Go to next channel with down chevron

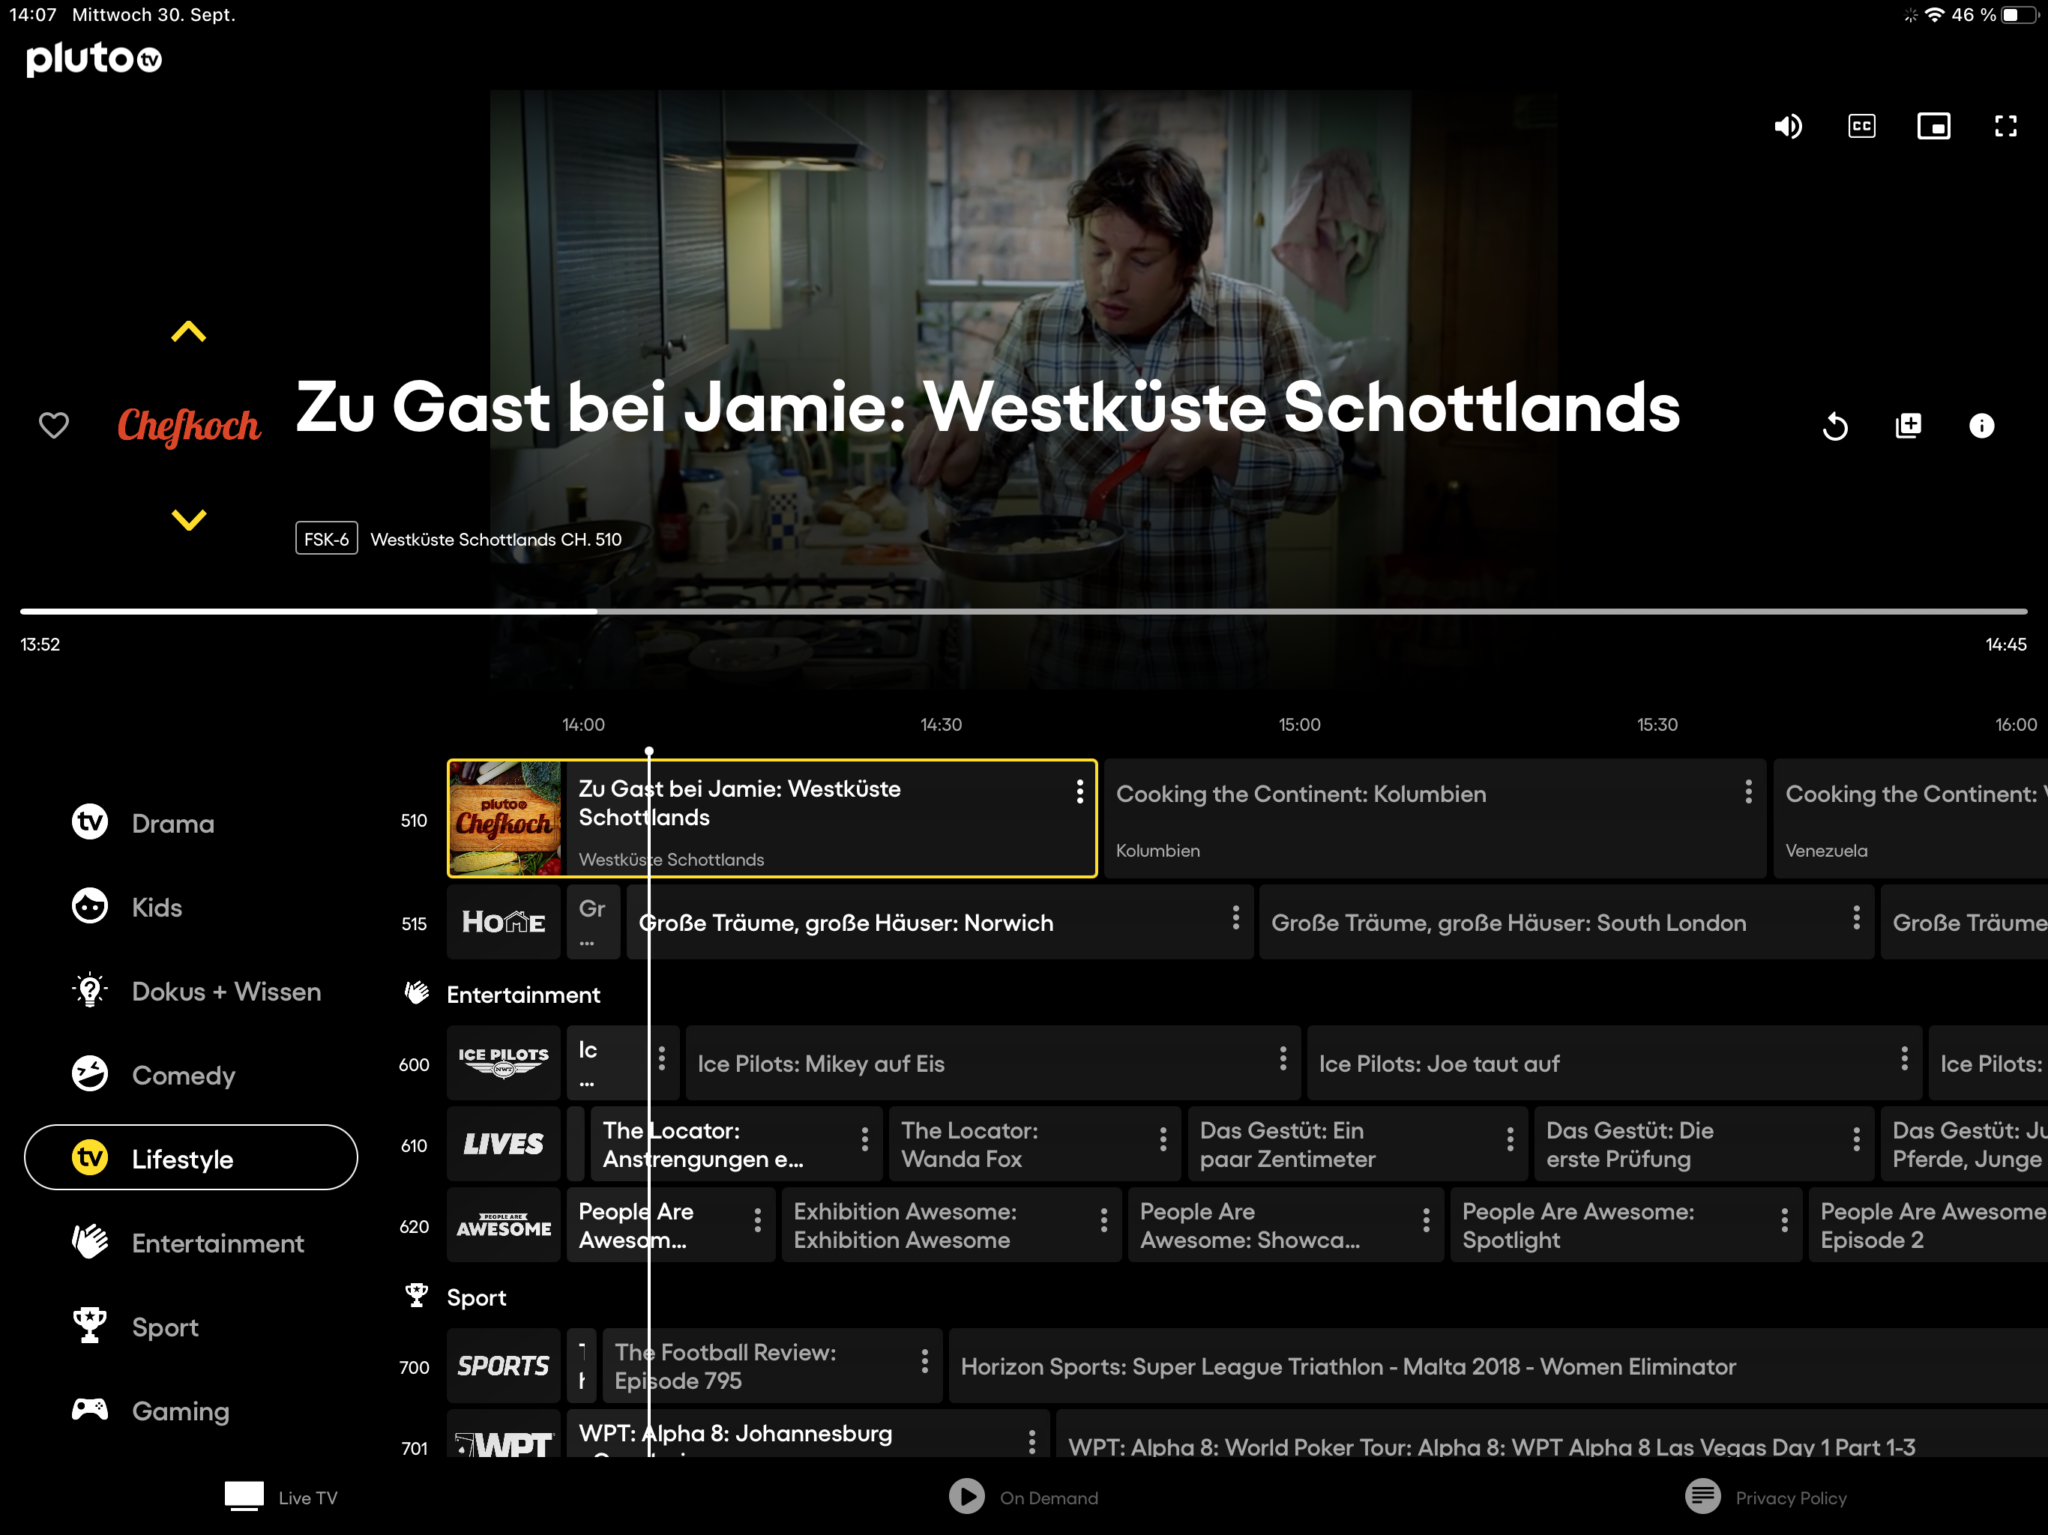pos(188,519)
